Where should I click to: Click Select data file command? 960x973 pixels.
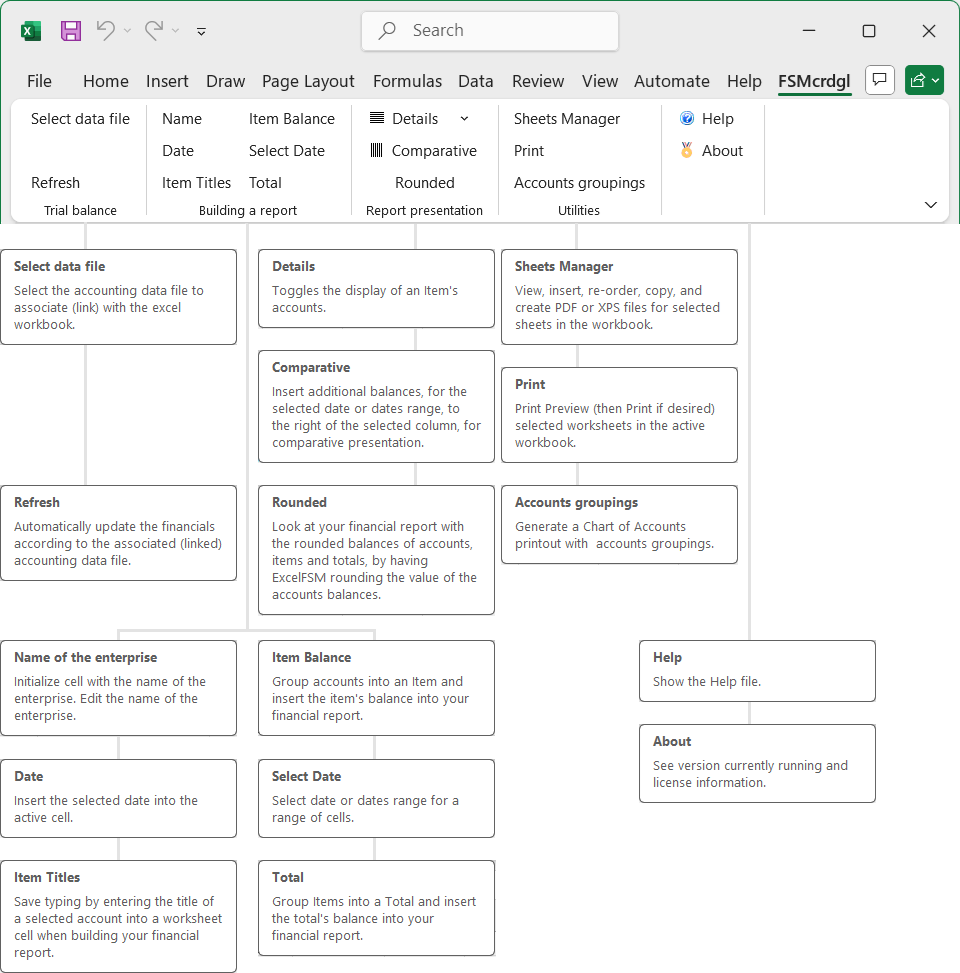(x=80, y=119)
